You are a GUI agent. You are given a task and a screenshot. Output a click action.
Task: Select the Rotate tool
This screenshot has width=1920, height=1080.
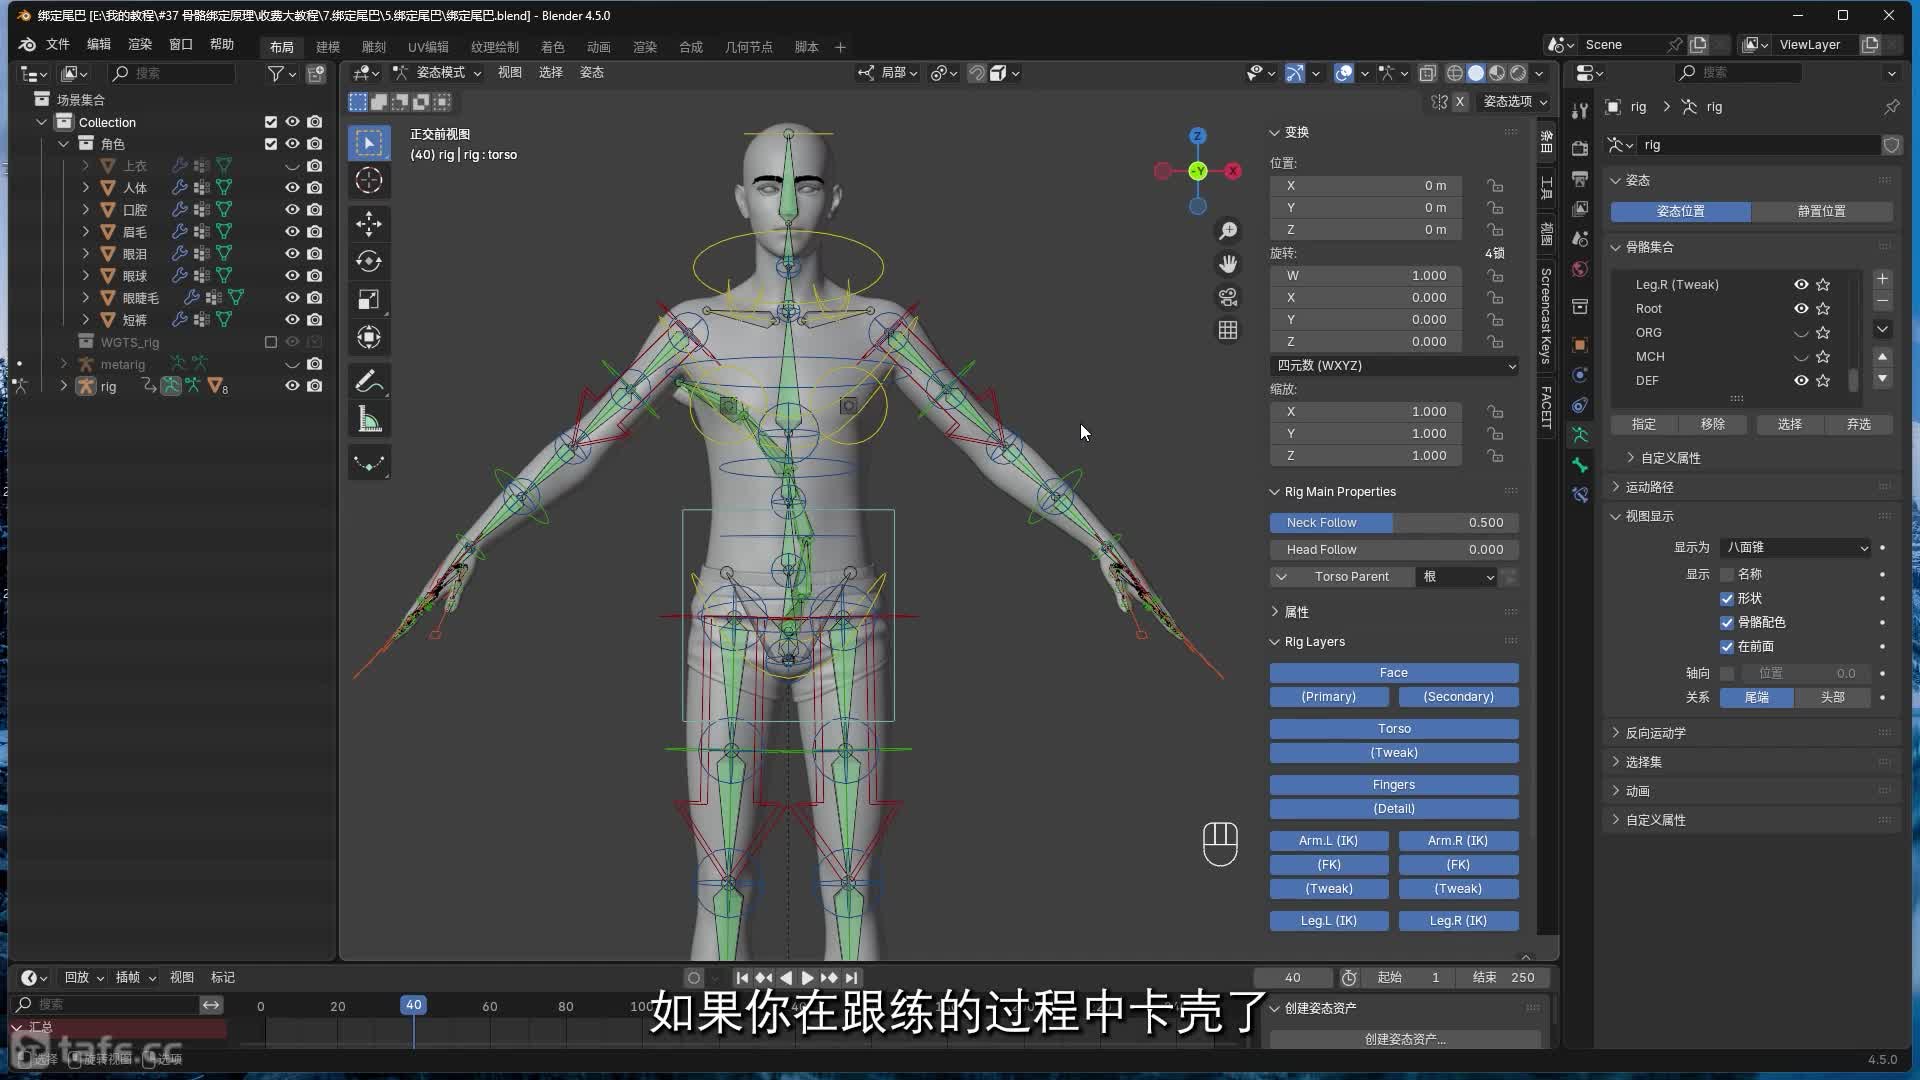(369, 262)
